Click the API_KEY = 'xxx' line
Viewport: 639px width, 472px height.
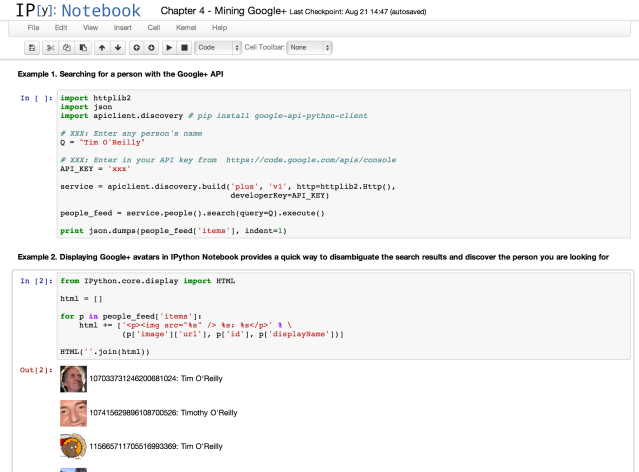95,169
